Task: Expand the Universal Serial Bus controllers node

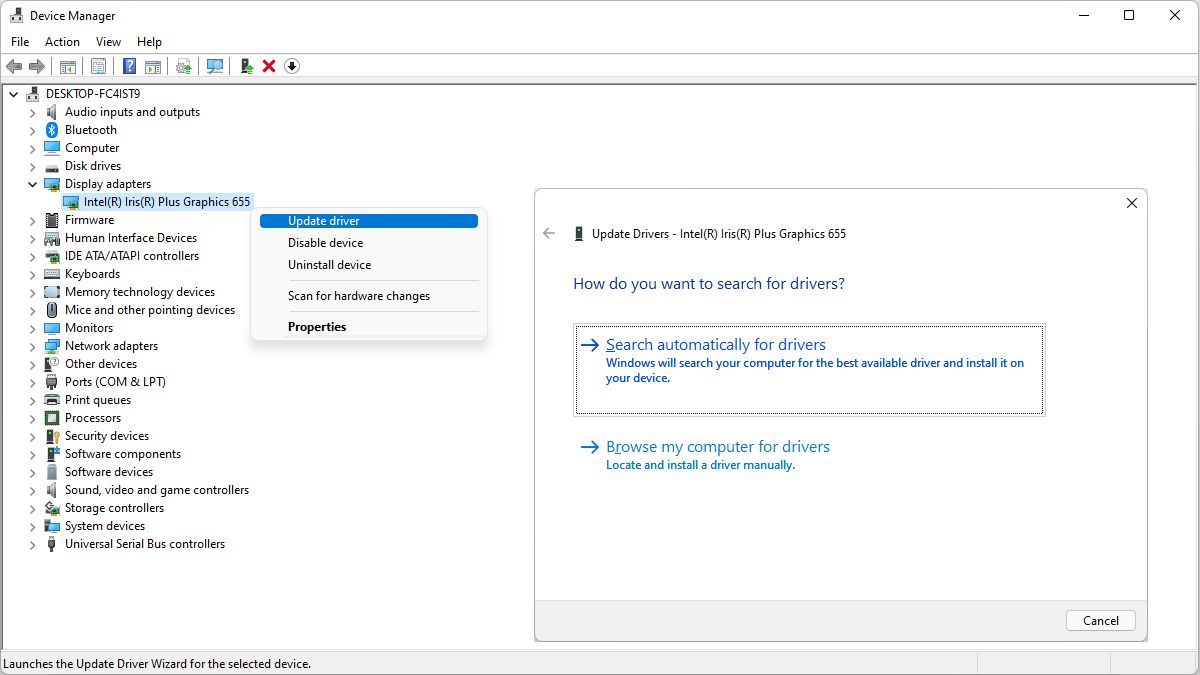Action: 32,544
